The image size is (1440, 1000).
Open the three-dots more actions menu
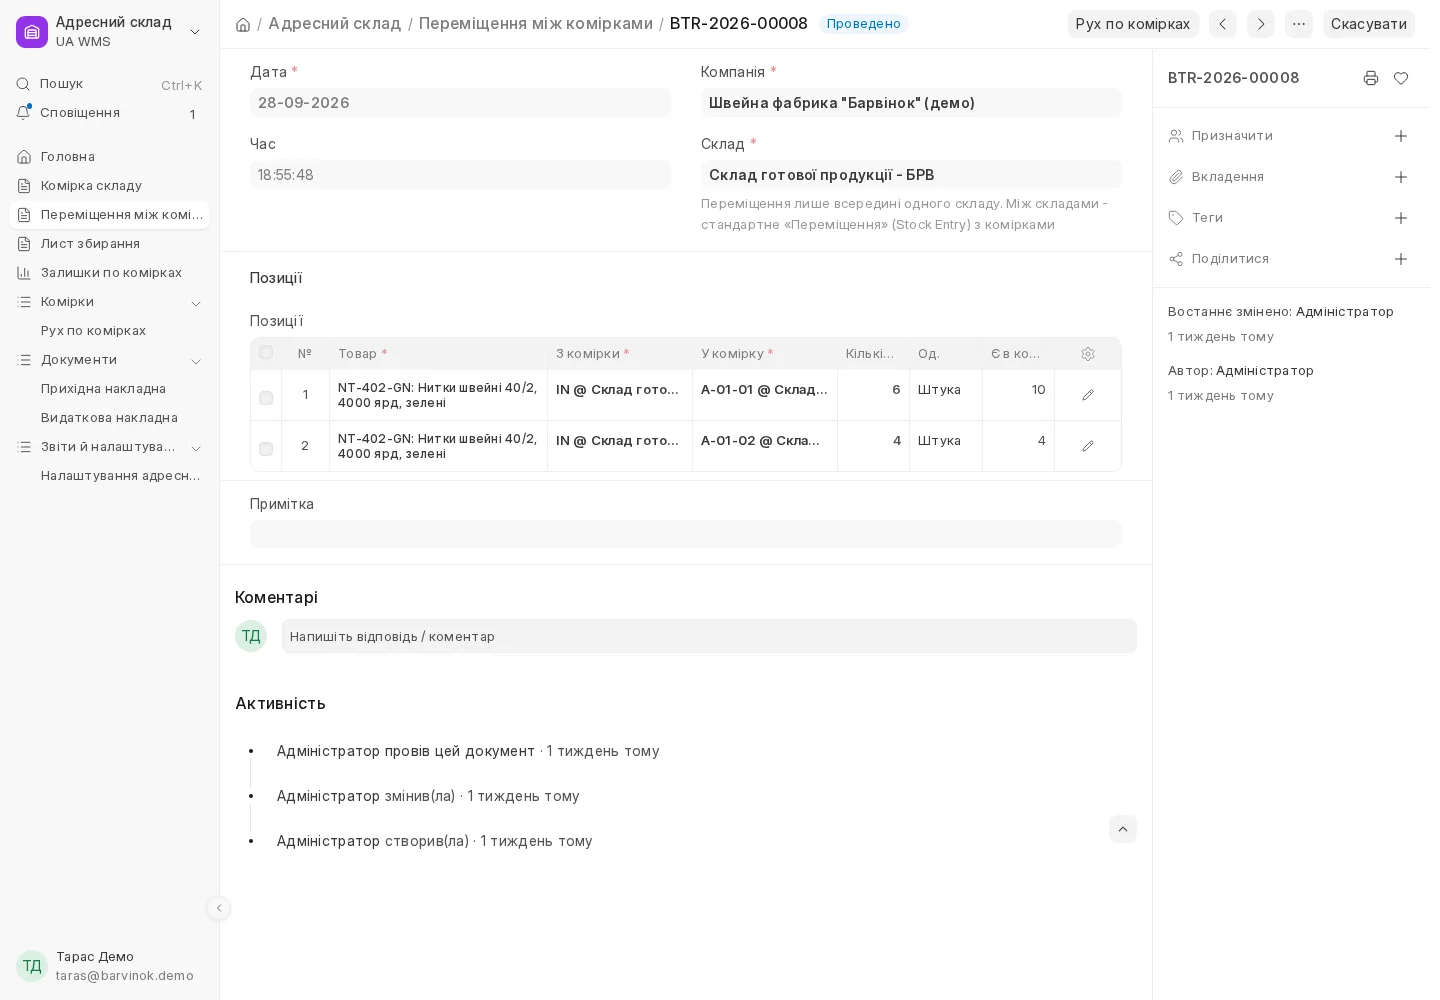click(x=1299, y=24)
